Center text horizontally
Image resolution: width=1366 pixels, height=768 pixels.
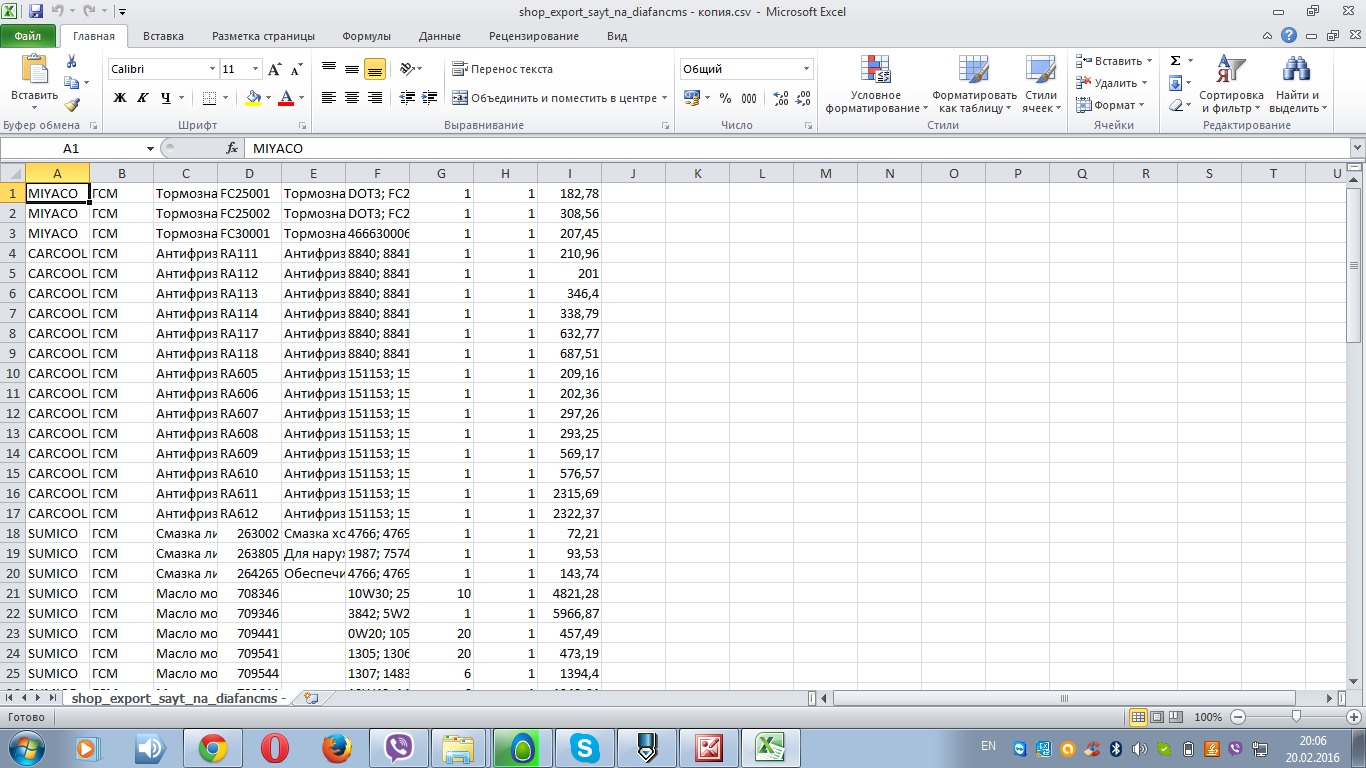(352, 98)
